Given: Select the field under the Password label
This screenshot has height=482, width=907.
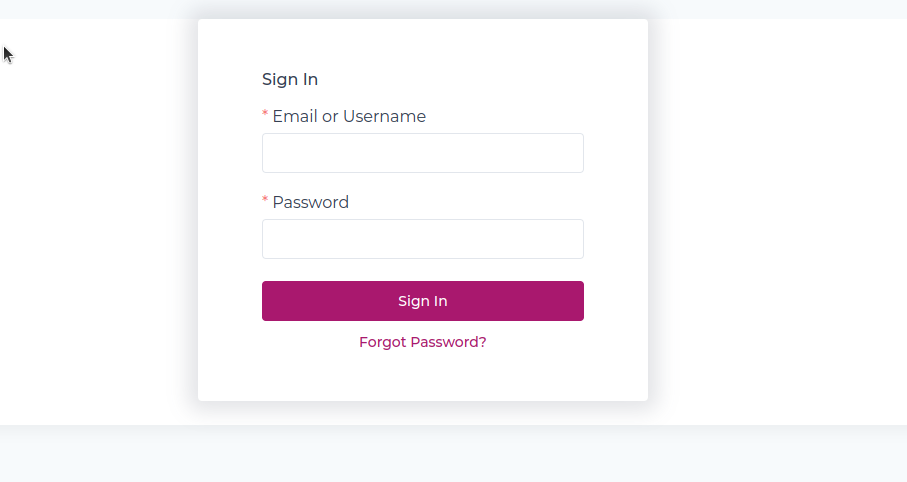Looking at the screenshot, I should 422,239.
